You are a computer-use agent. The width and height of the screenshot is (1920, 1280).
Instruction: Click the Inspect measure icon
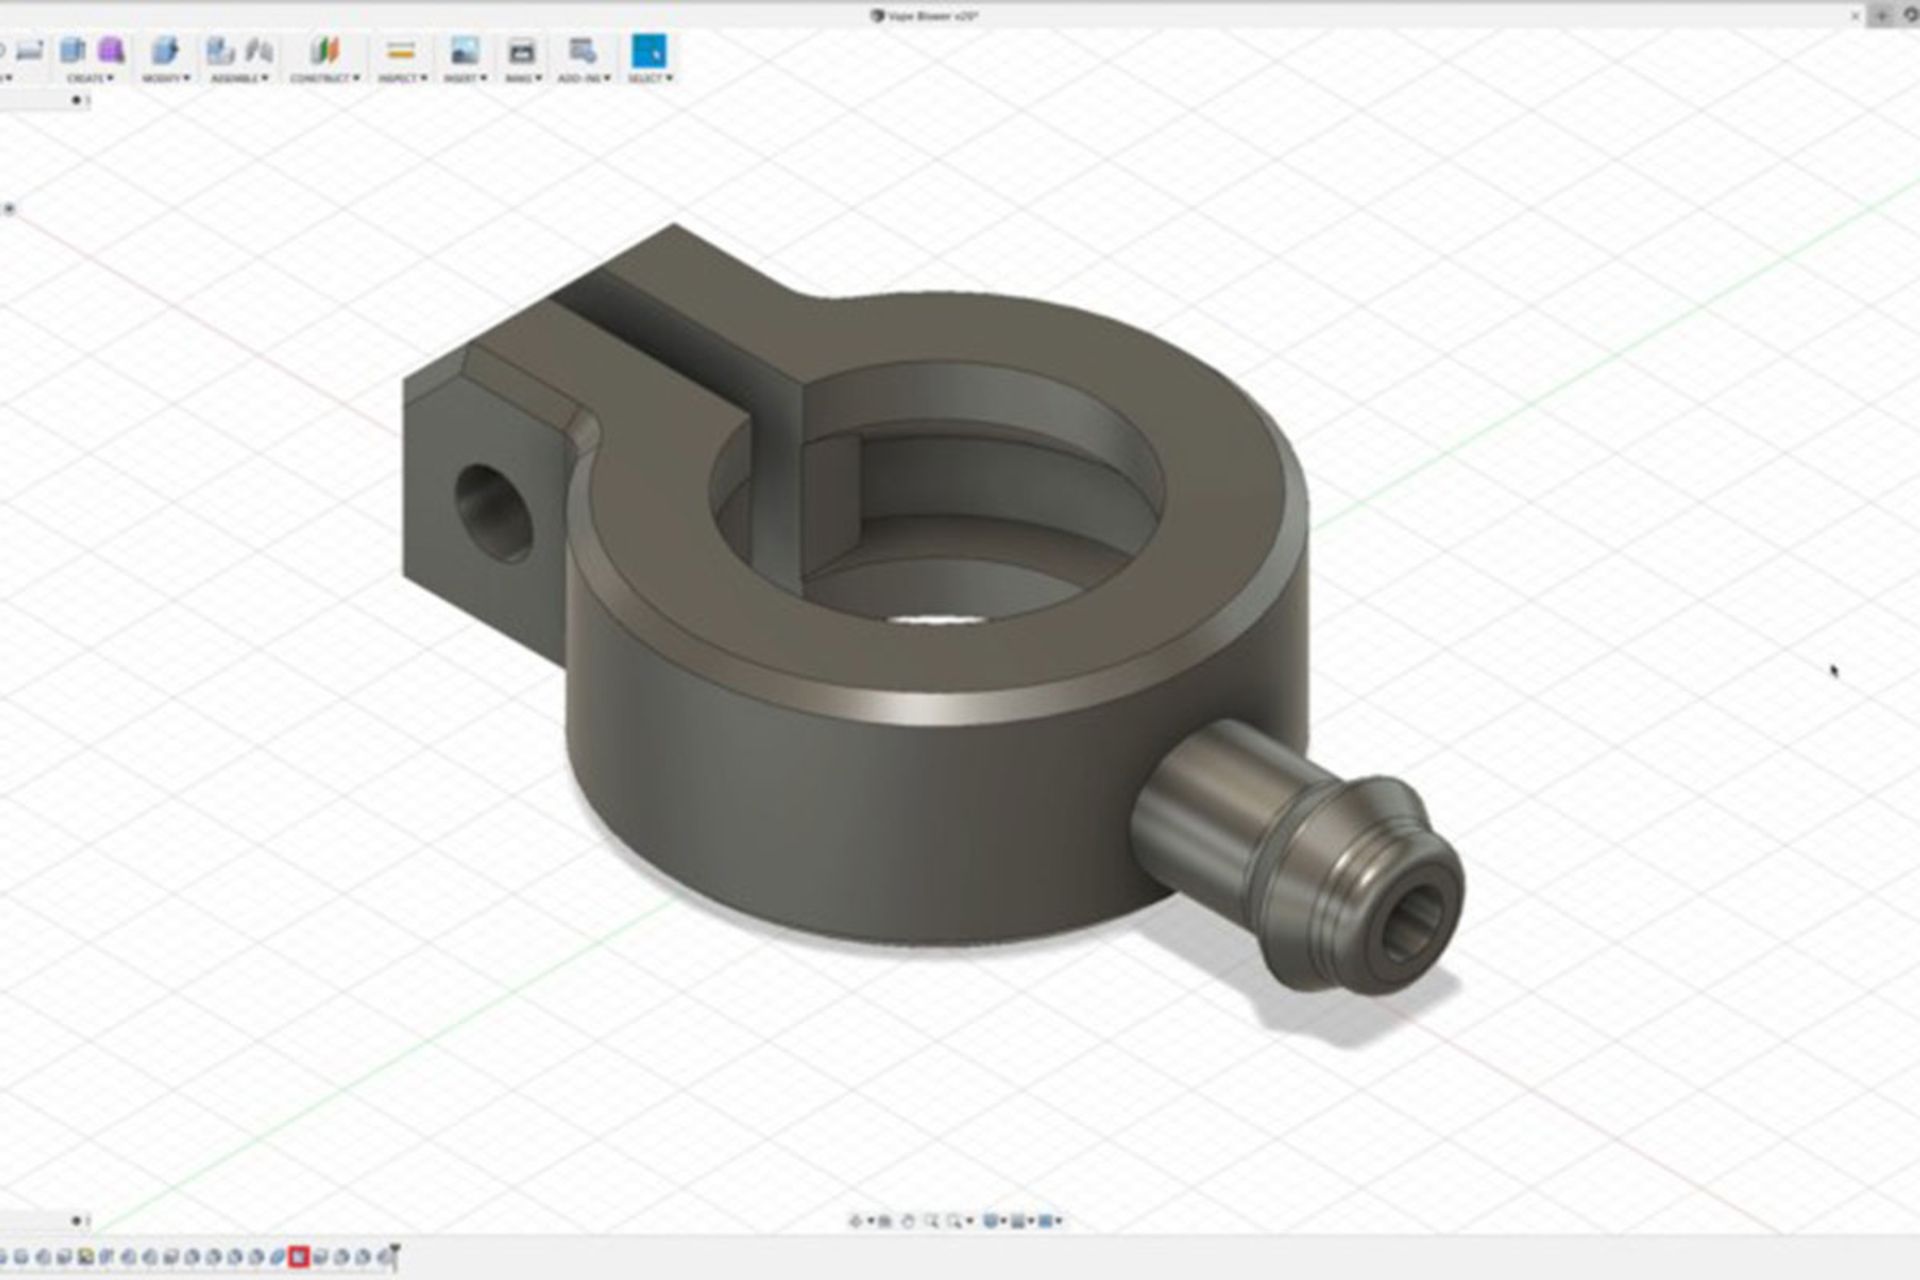[x=401, y=50]
